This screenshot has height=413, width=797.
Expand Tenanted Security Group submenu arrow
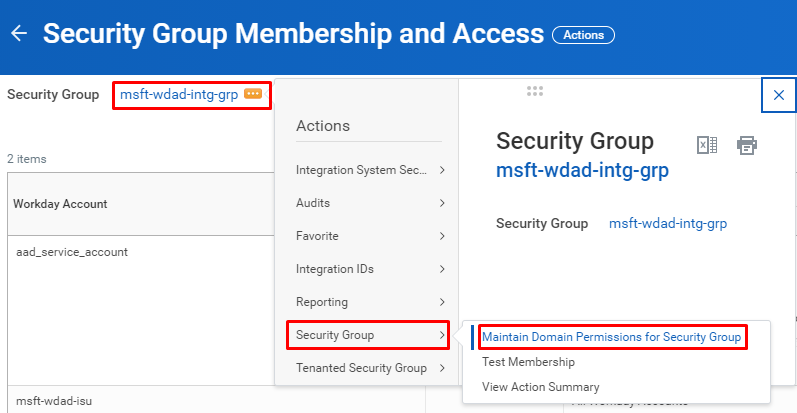pos(441,368)
